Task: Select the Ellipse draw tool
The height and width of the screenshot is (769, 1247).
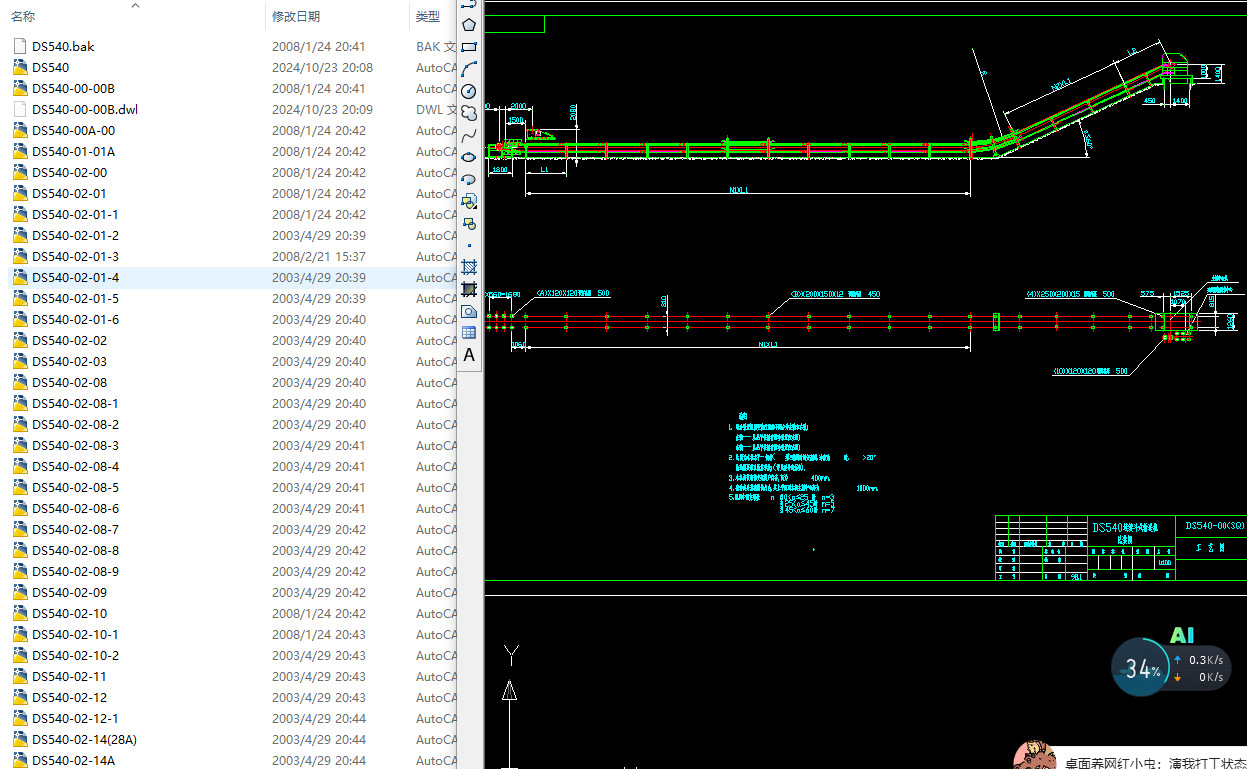Action: [x=468, y=156]
